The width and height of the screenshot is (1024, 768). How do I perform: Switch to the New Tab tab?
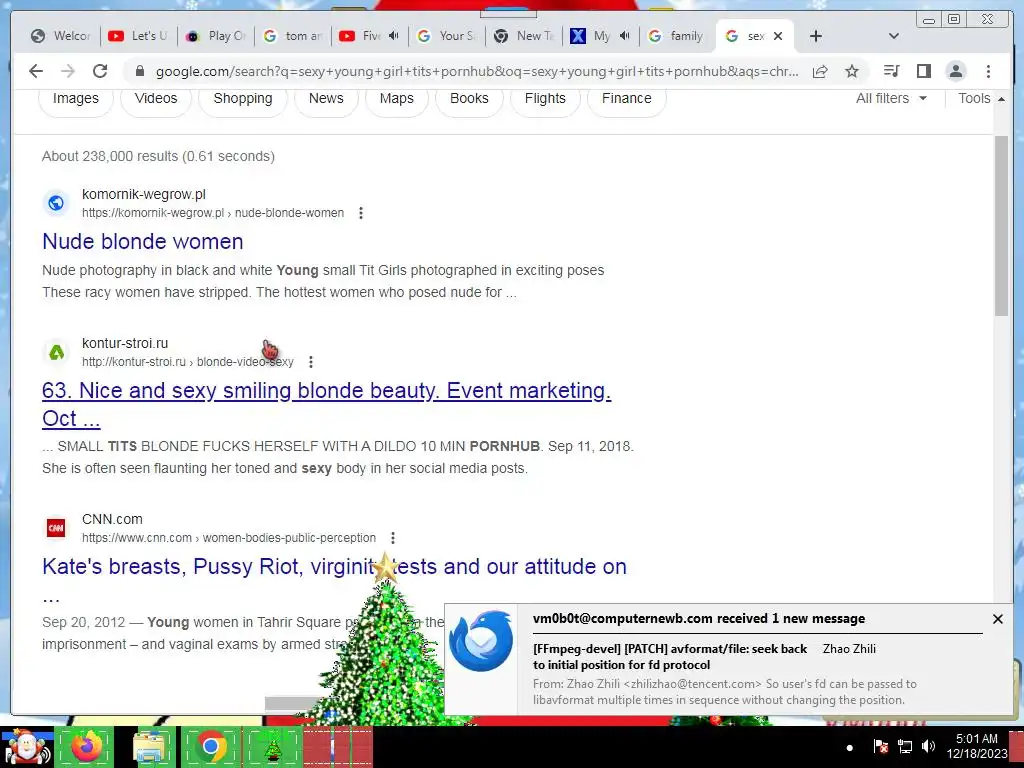click(523, 36)
